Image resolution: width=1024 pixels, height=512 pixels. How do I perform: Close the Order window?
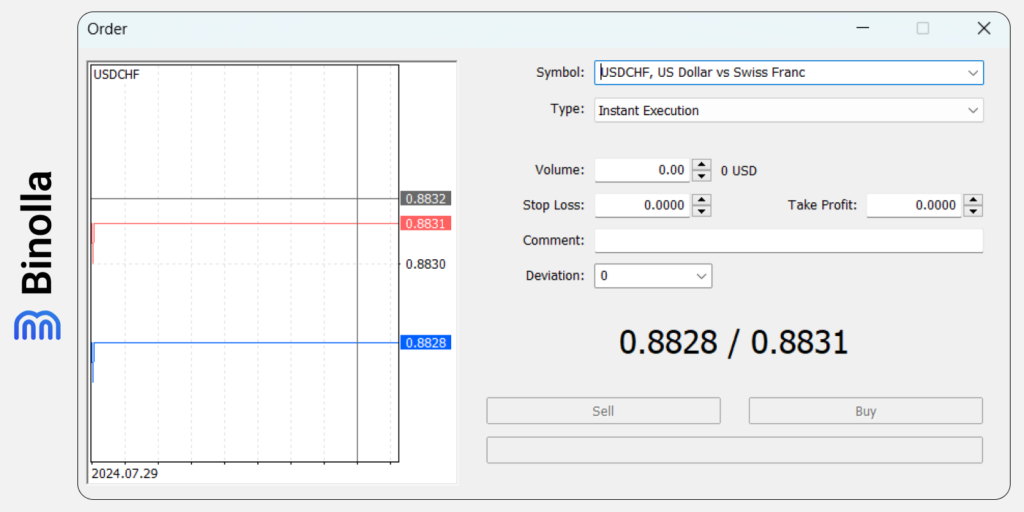[x=984, y=28]
